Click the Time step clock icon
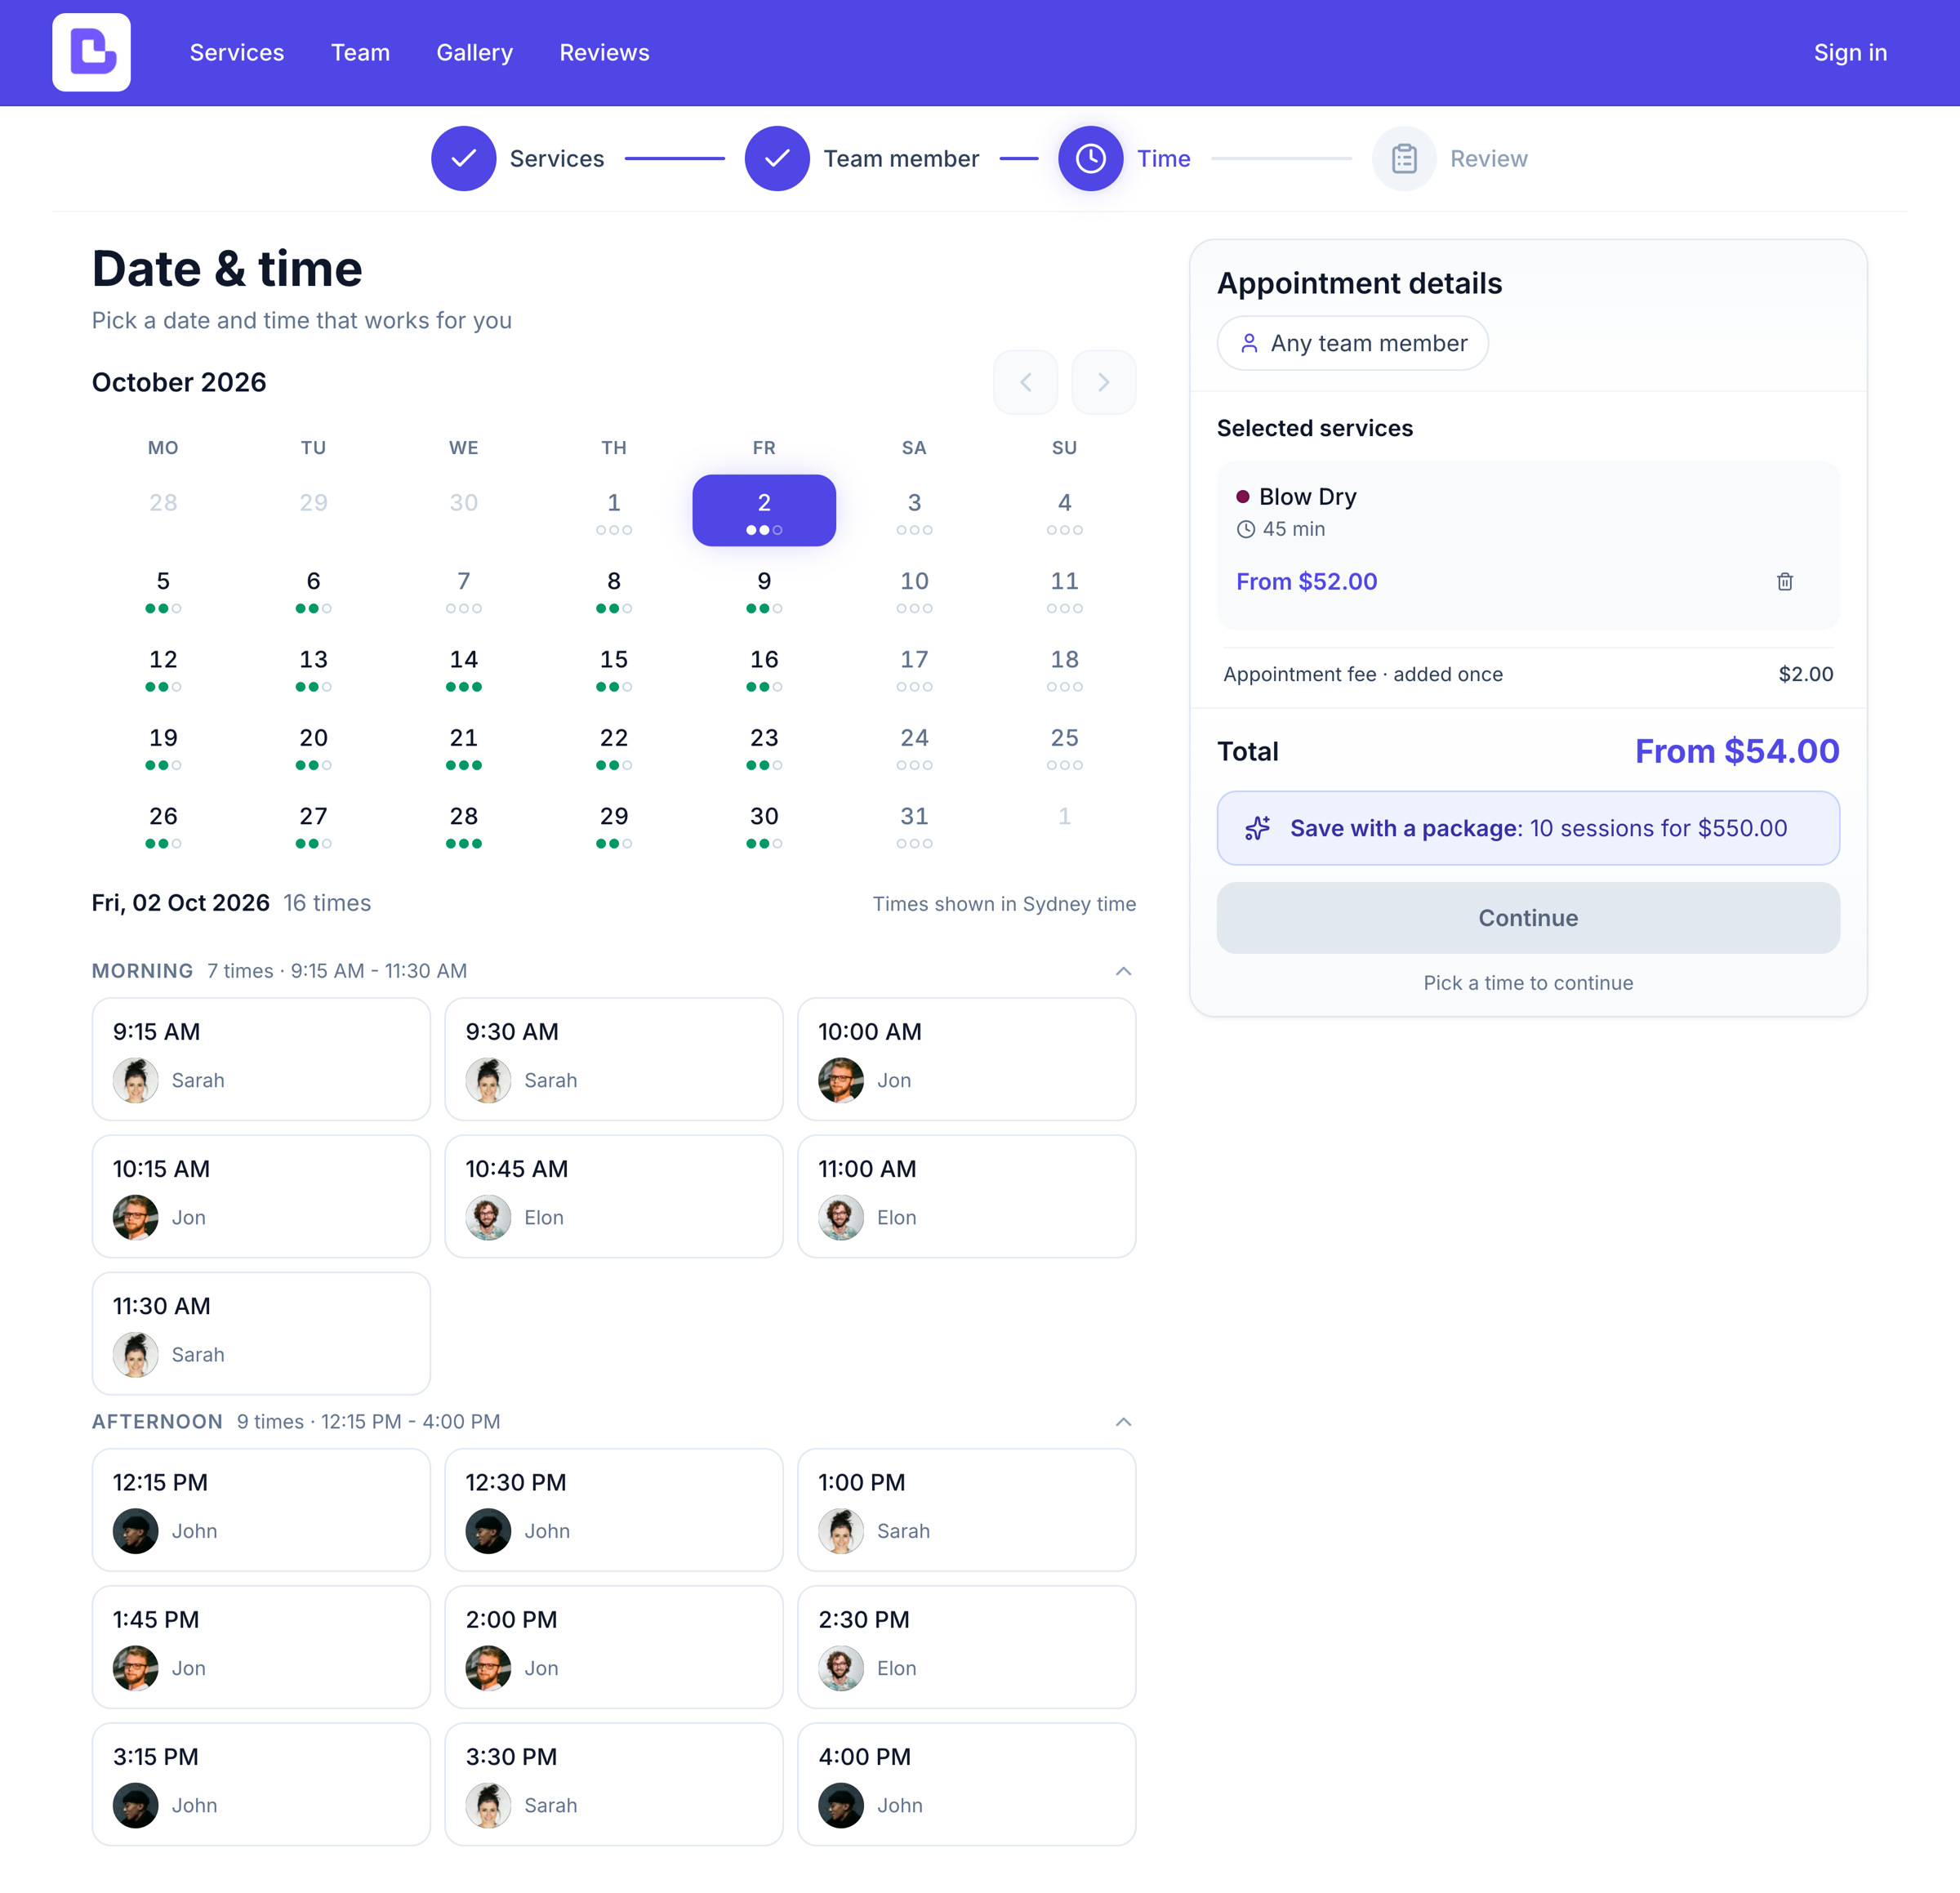Screen dimensions: 1960x1893 [1090, 158]
